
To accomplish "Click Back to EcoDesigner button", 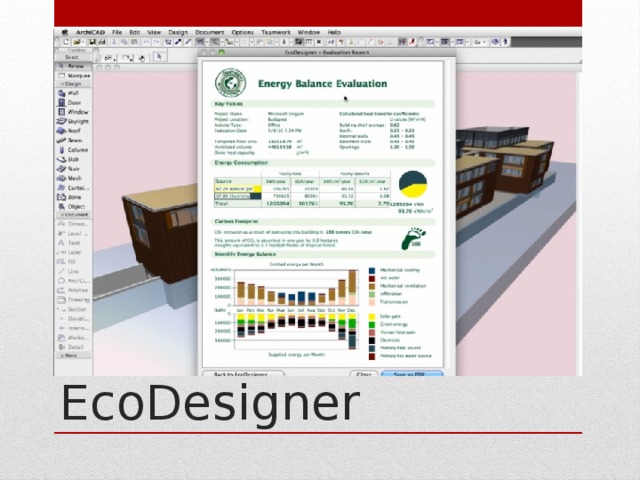I will coord(243,373).
